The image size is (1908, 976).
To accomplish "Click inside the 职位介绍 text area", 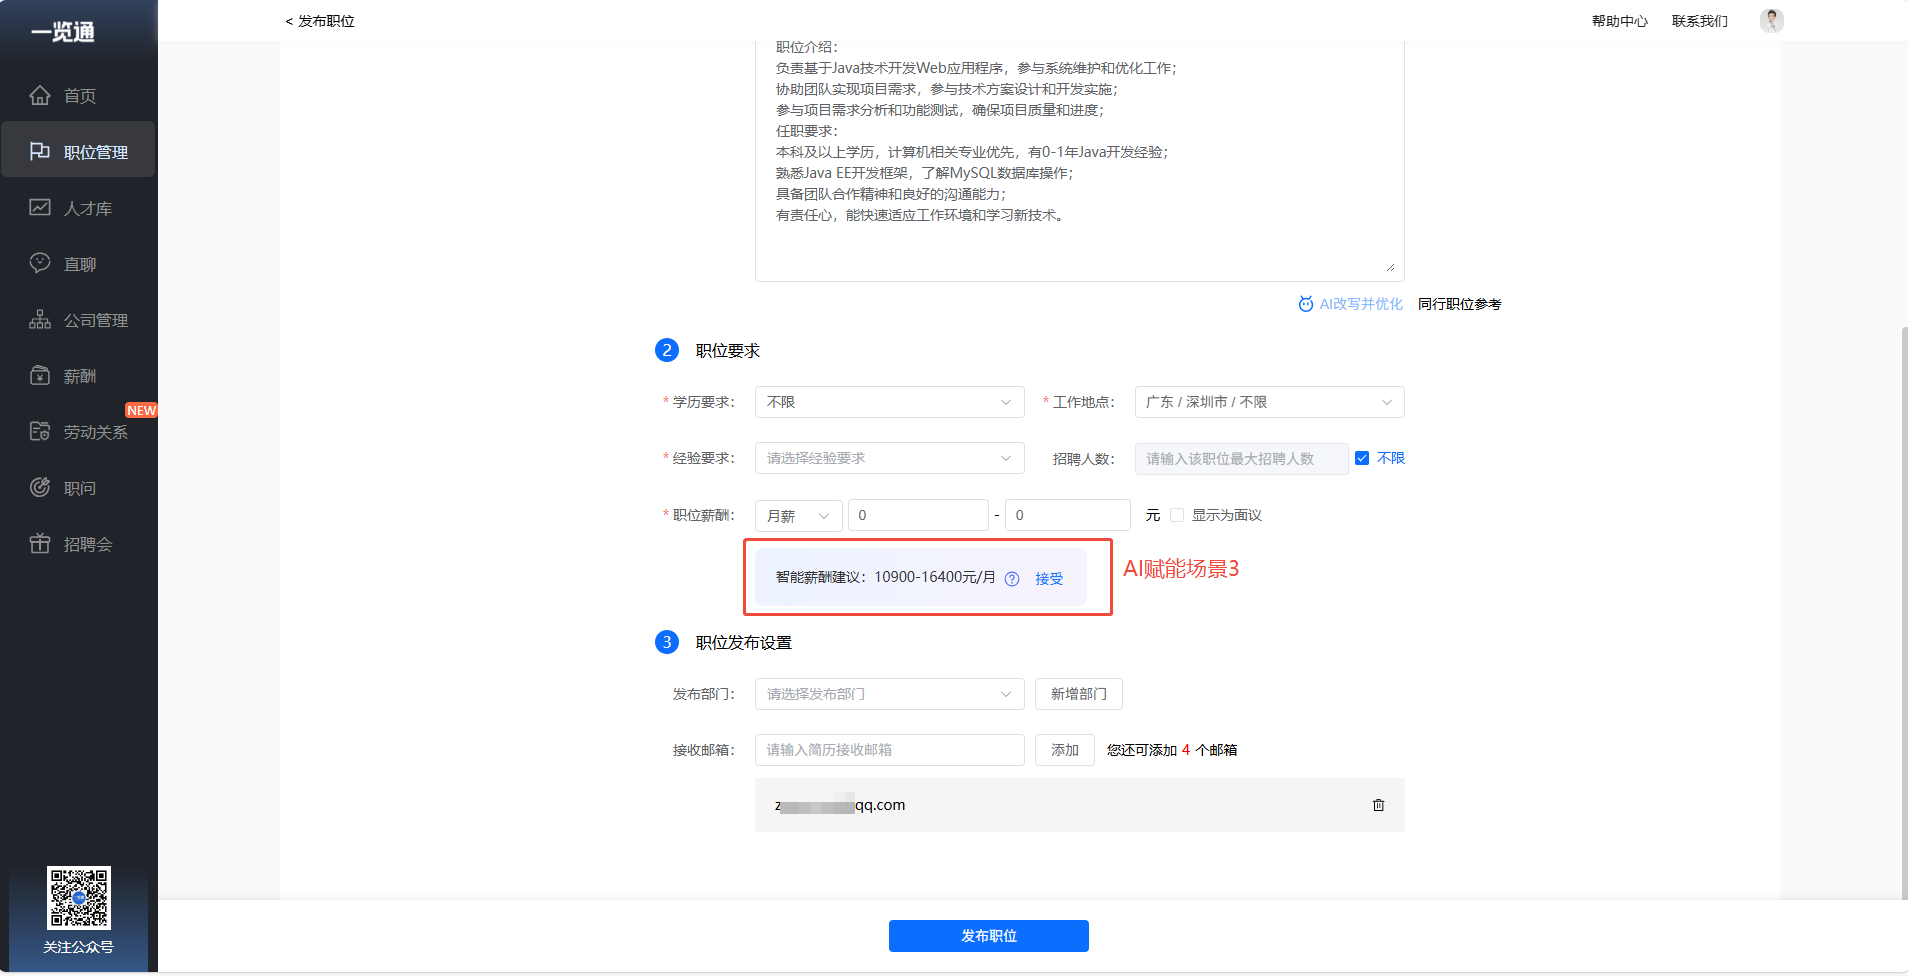I will [1080, 160].
